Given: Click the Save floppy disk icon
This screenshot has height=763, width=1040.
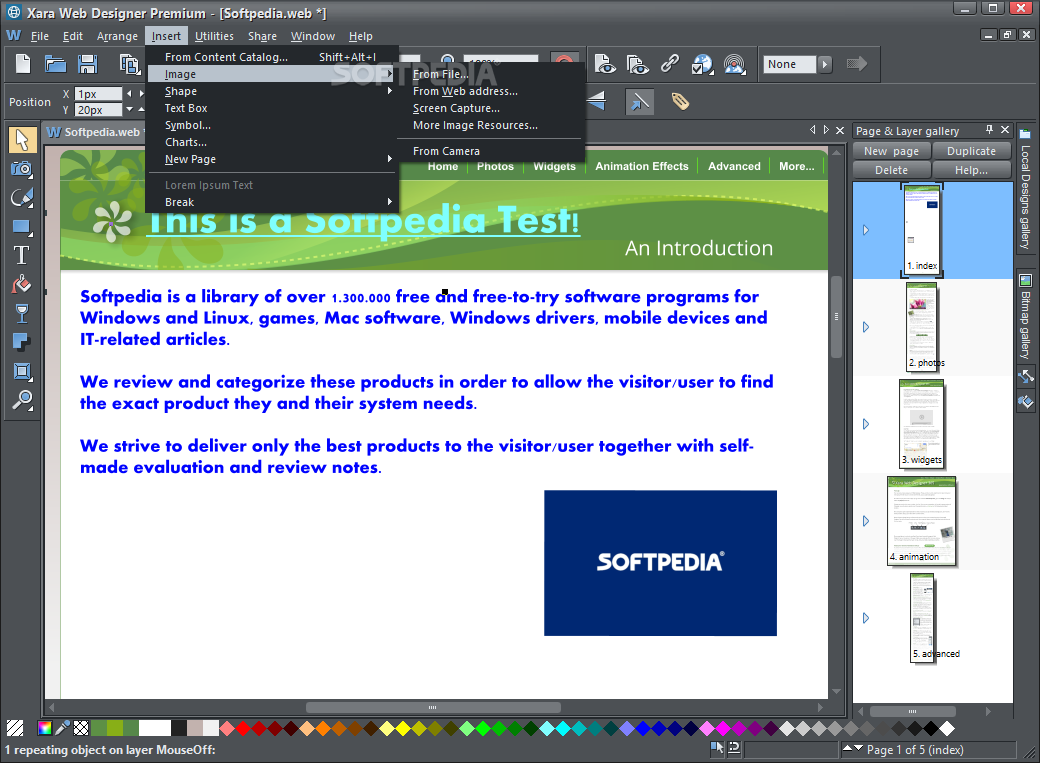Looking at the screenshot, I should [x=88, y=64].
